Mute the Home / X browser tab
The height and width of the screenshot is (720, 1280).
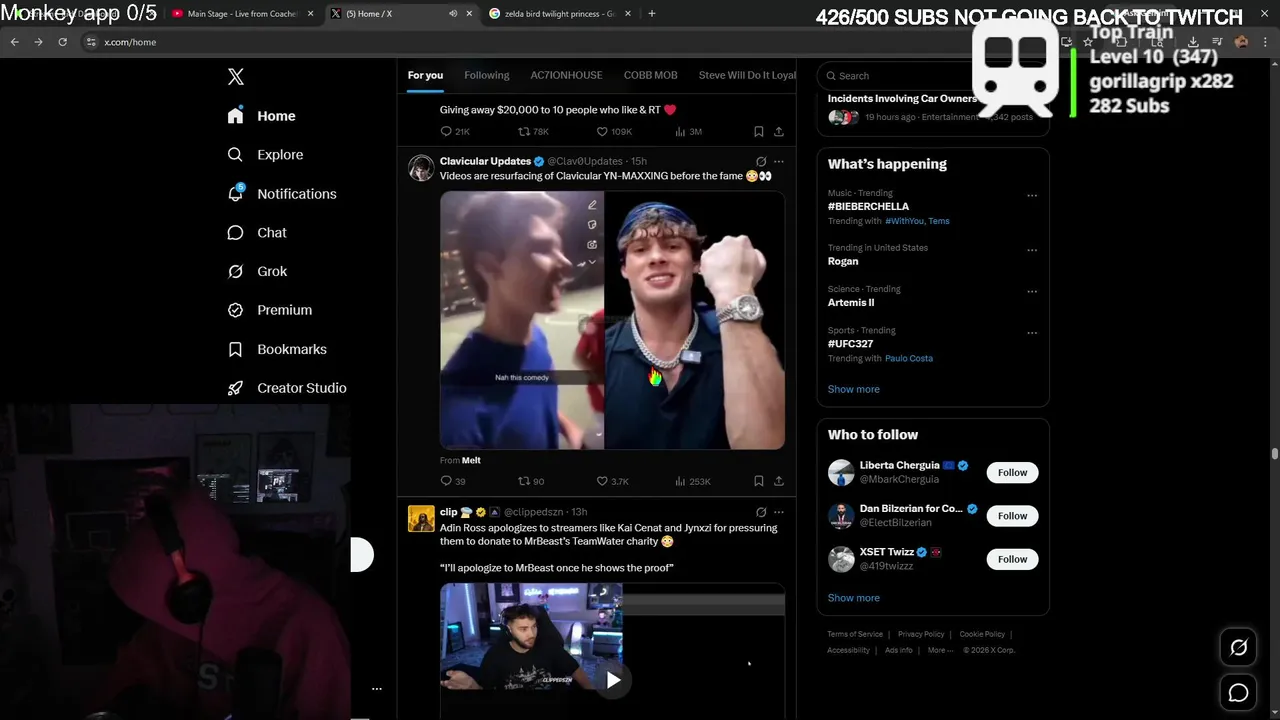[x=453, y=14]
